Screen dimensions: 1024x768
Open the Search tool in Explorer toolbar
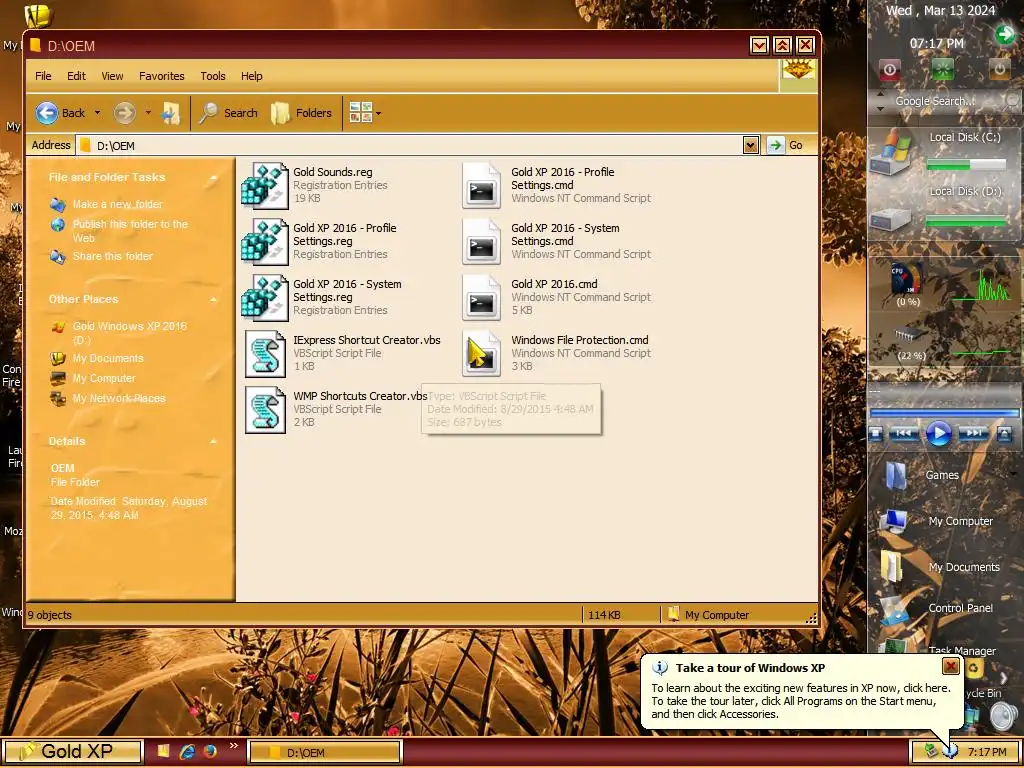click(228, 113)
